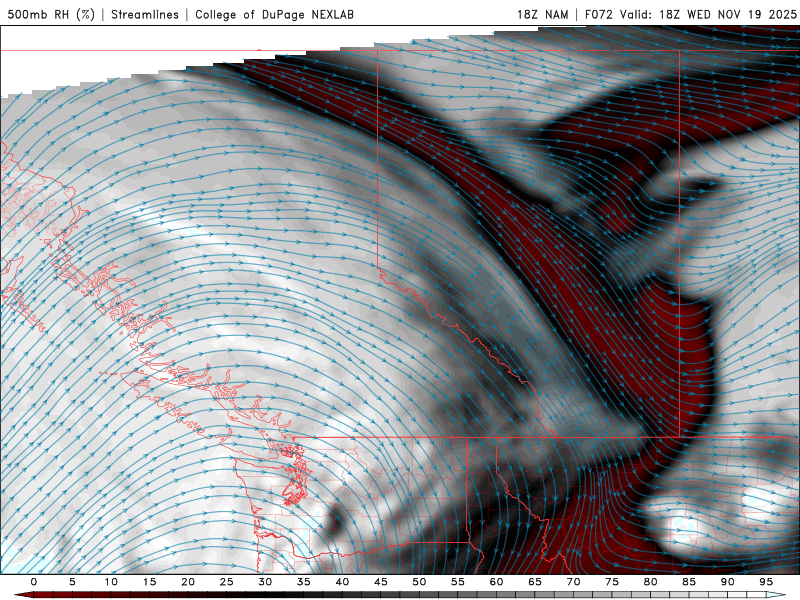Click the colorbar label "90"
Screen dimensions: 800x600
727,582
